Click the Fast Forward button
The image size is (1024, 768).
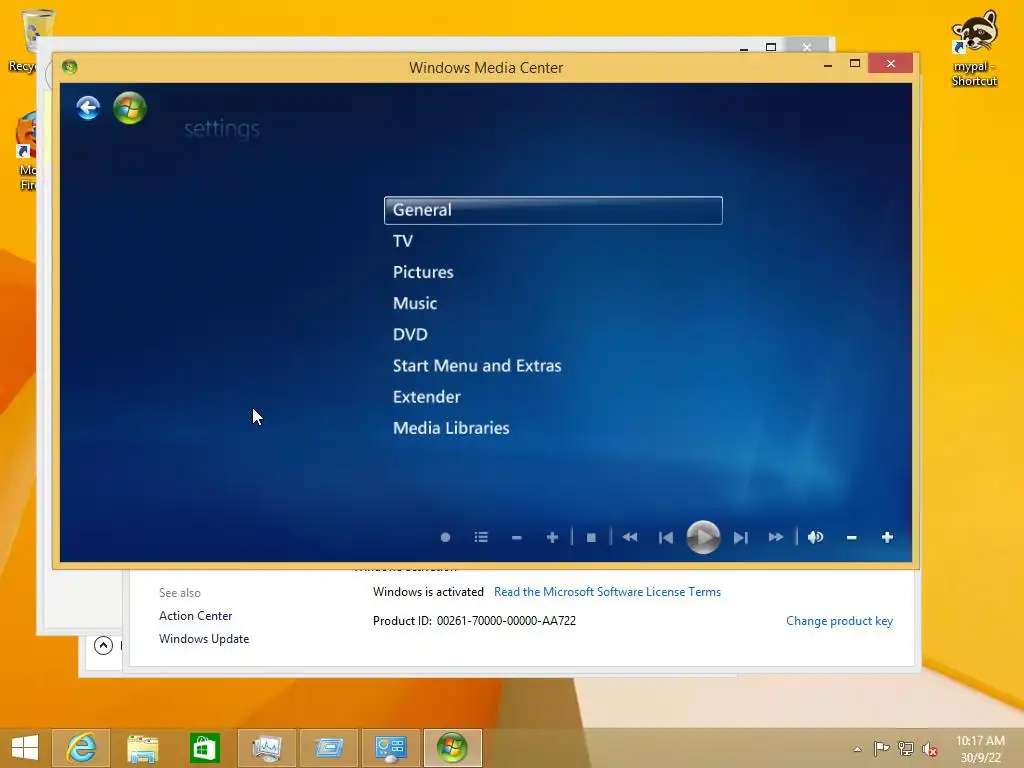pyautogui.click(x=775, y=537)
